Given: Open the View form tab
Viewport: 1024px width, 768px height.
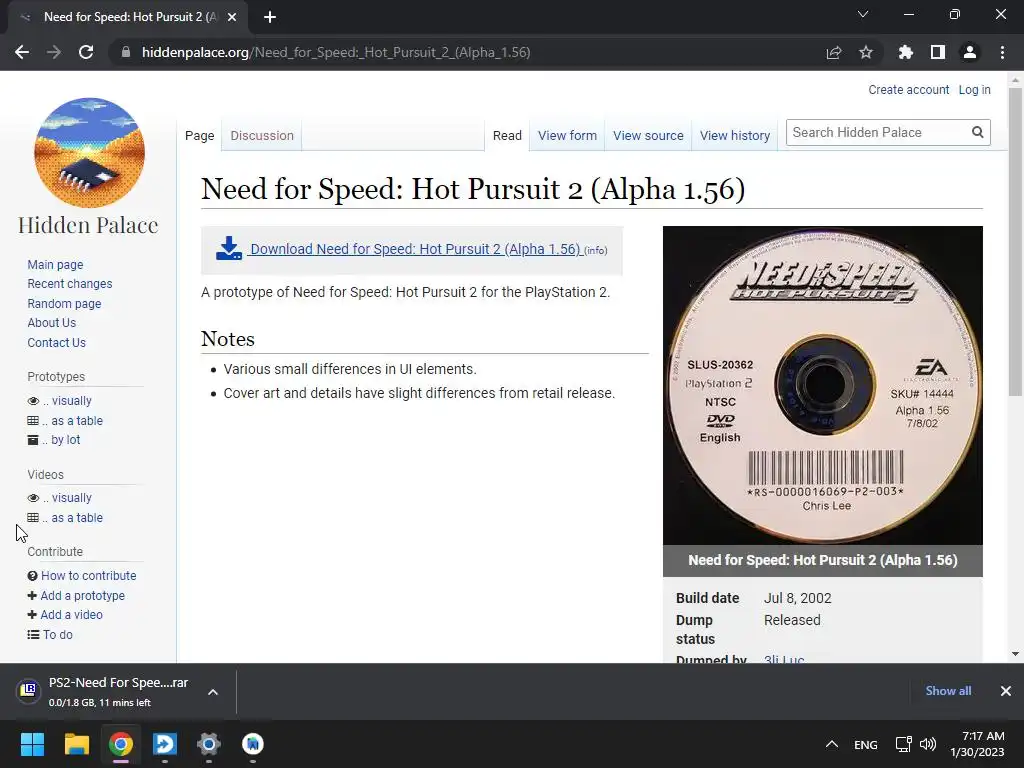Looking at the screenshot, I should coord(567,135).
